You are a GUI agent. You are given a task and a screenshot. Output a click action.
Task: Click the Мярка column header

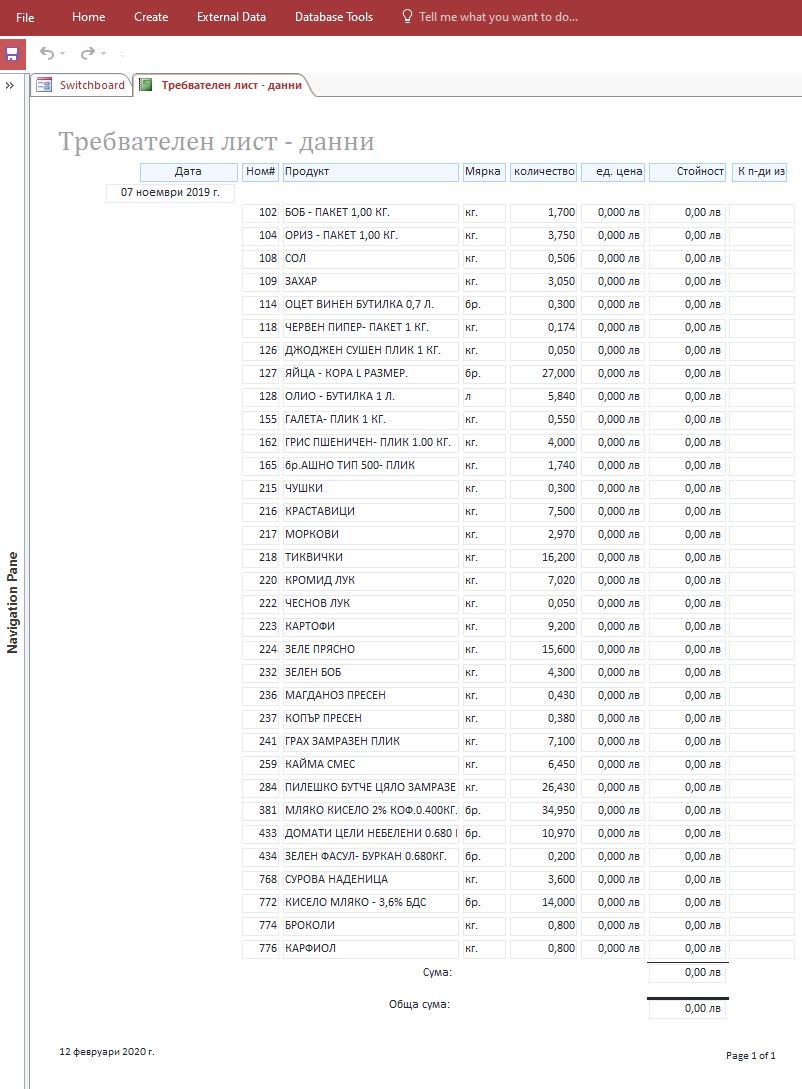[484, 172]
